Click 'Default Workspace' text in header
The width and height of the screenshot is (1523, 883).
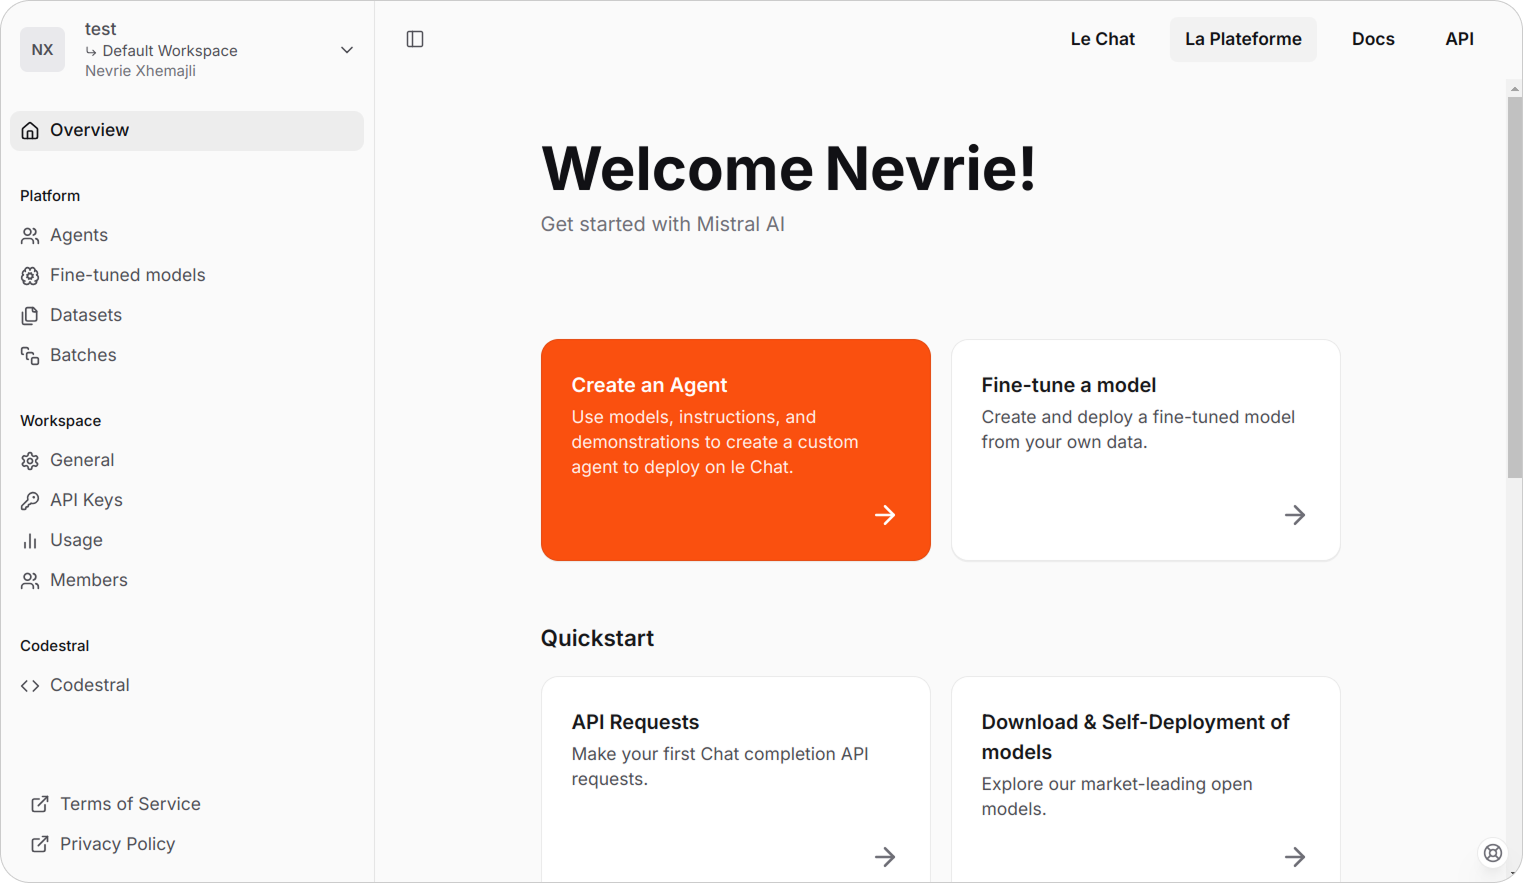tap(170, 51)
